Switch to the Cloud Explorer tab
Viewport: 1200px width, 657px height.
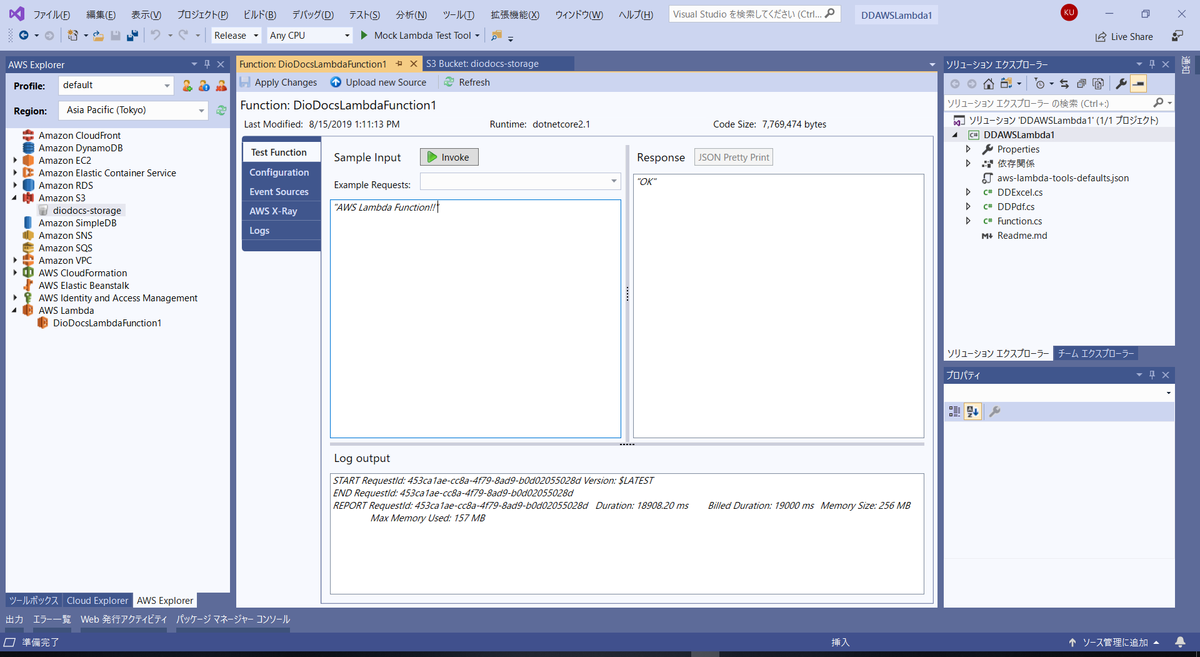[97, 600]
